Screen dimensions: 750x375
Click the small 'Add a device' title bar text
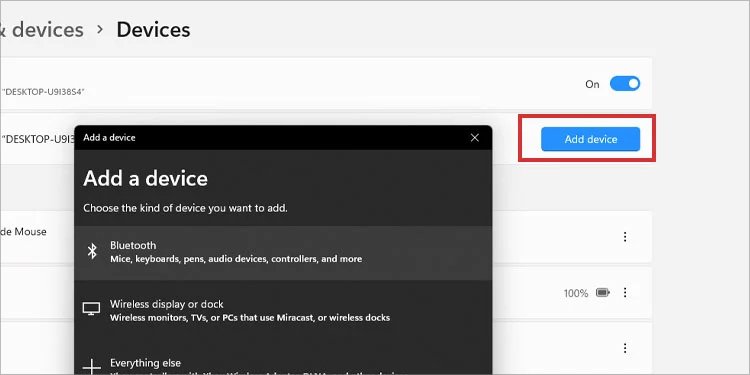tap(109, 138)
